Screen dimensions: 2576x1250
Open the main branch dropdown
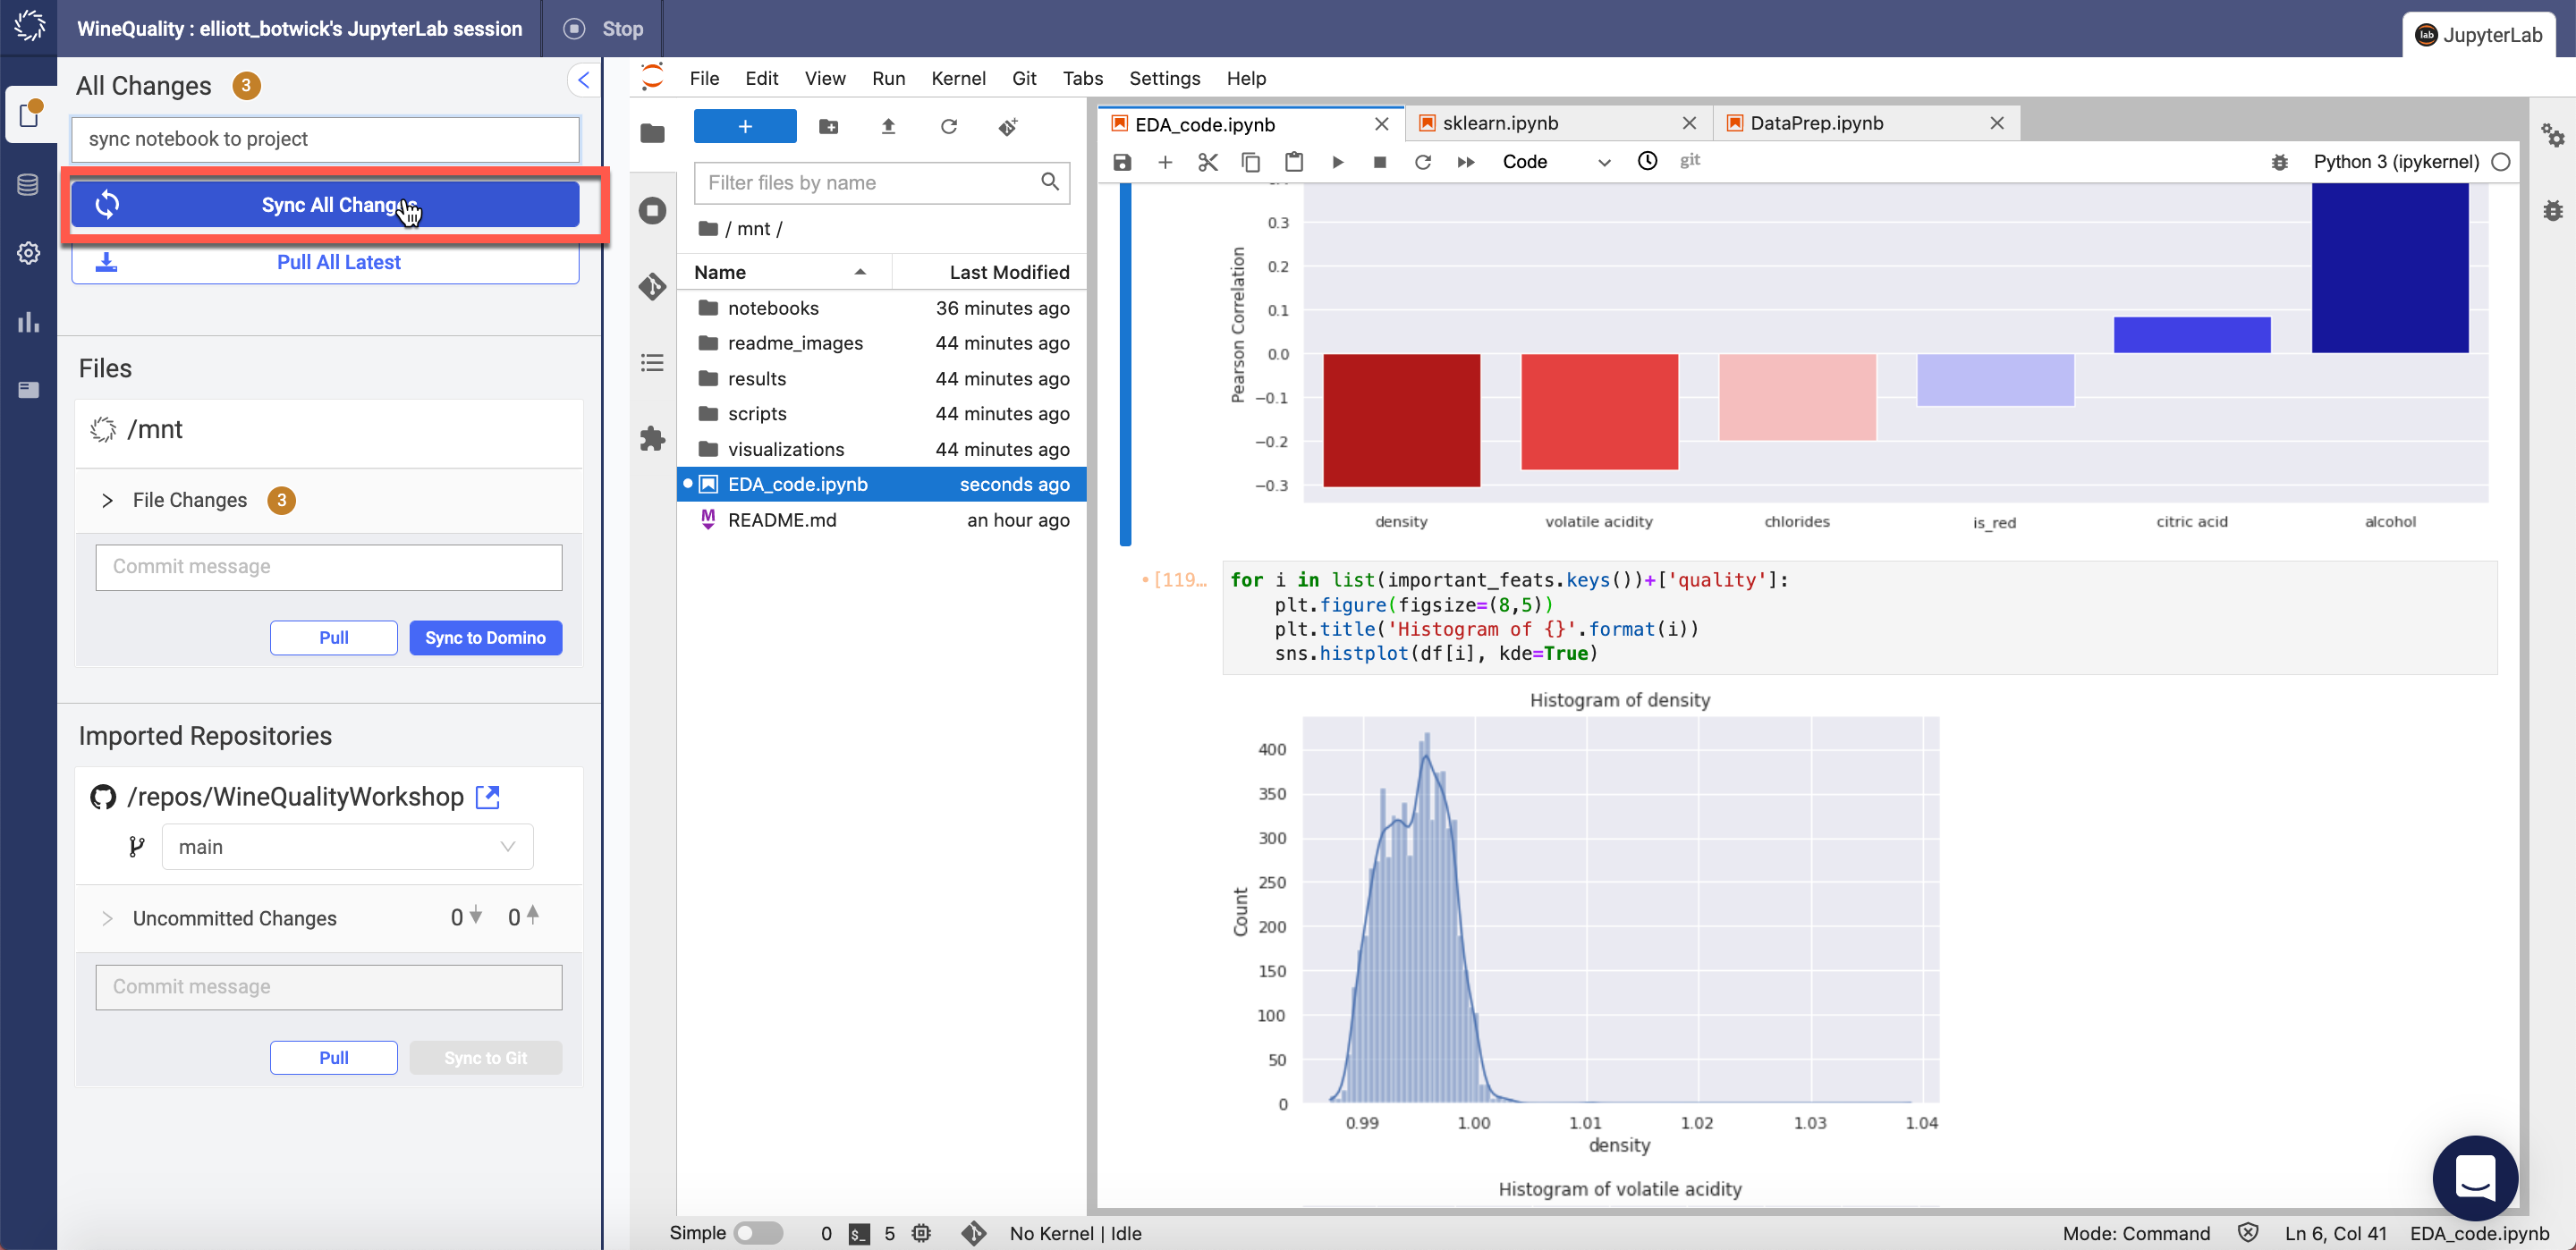(x=346, y=847)
